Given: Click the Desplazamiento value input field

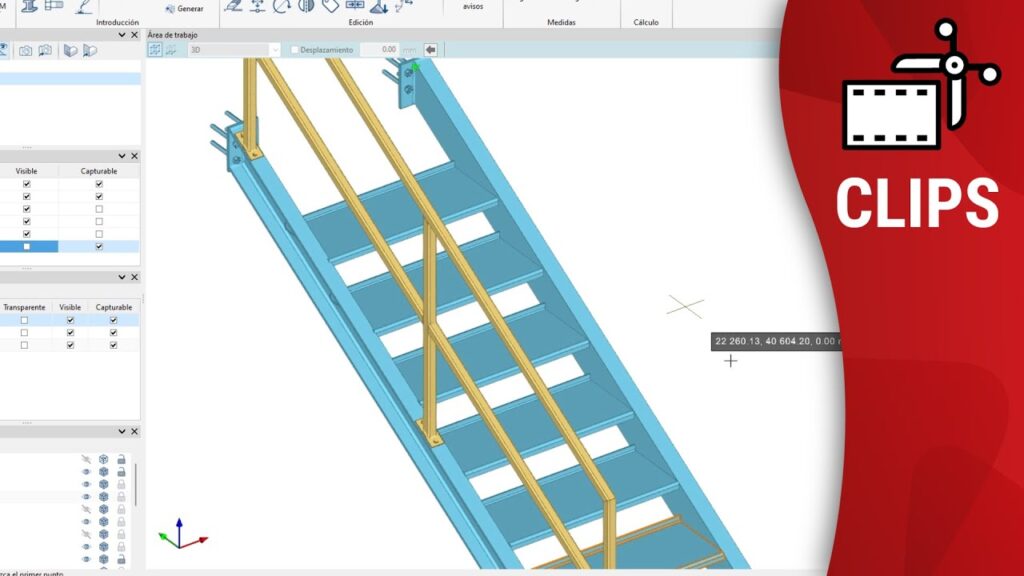Looking at the screenshot, I should point(378,49).
